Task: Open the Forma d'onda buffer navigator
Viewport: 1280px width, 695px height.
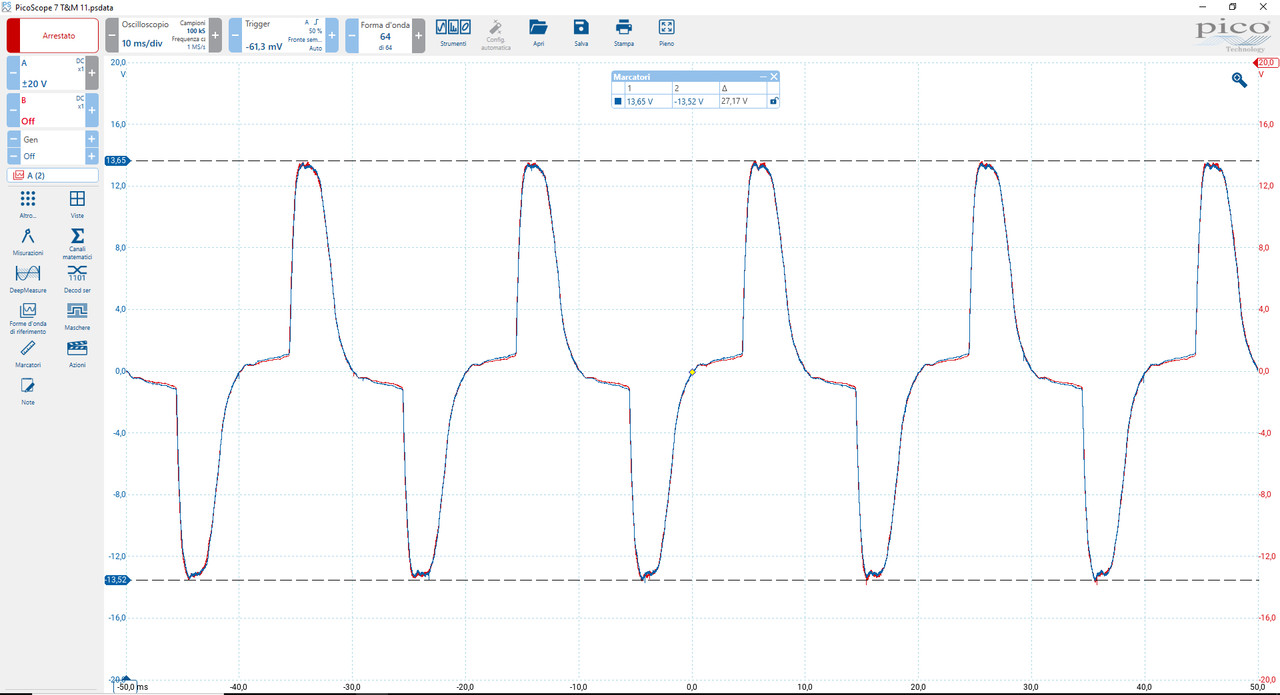Action: (385, 35)
